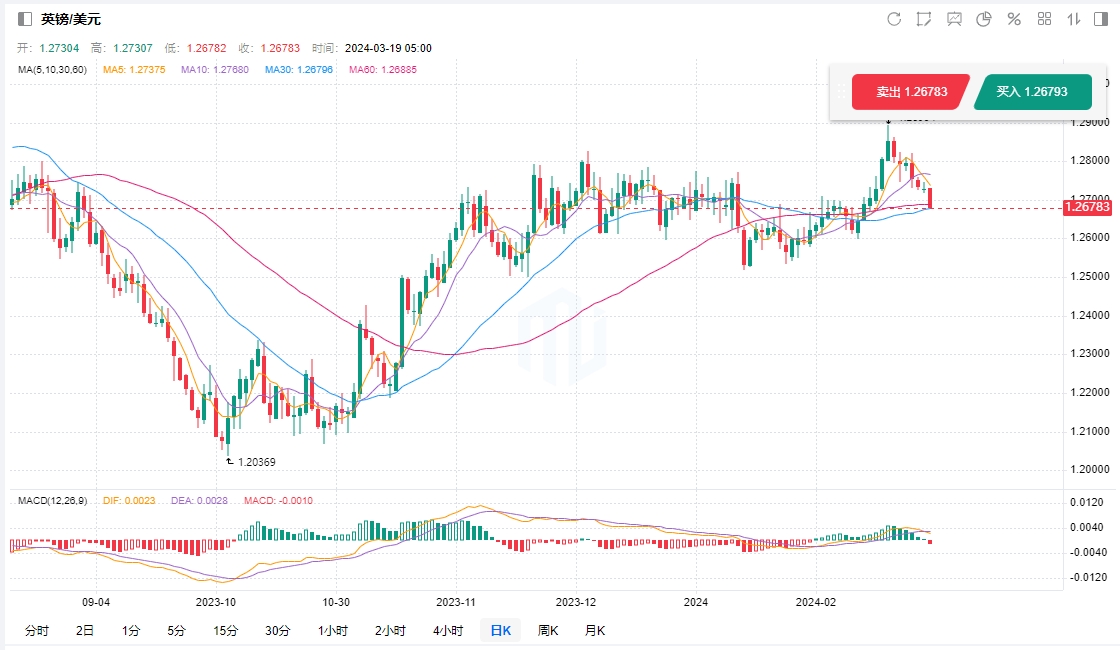Switch to the 分时 timeframe tab
1120x650 pixels.
[x=36, y=631]
